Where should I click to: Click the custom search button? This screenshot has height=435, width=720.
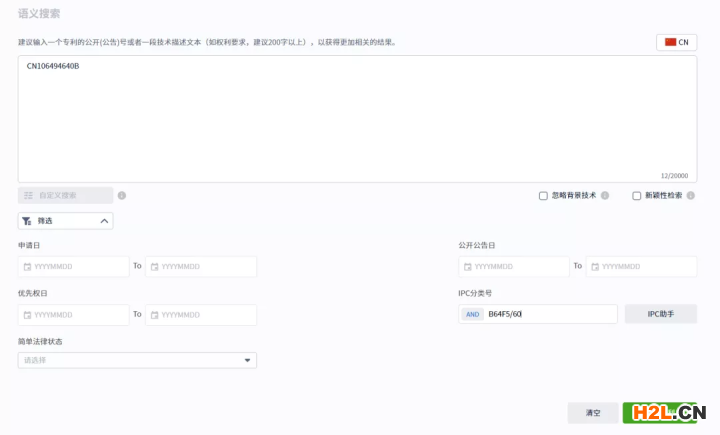coord(65,195)
